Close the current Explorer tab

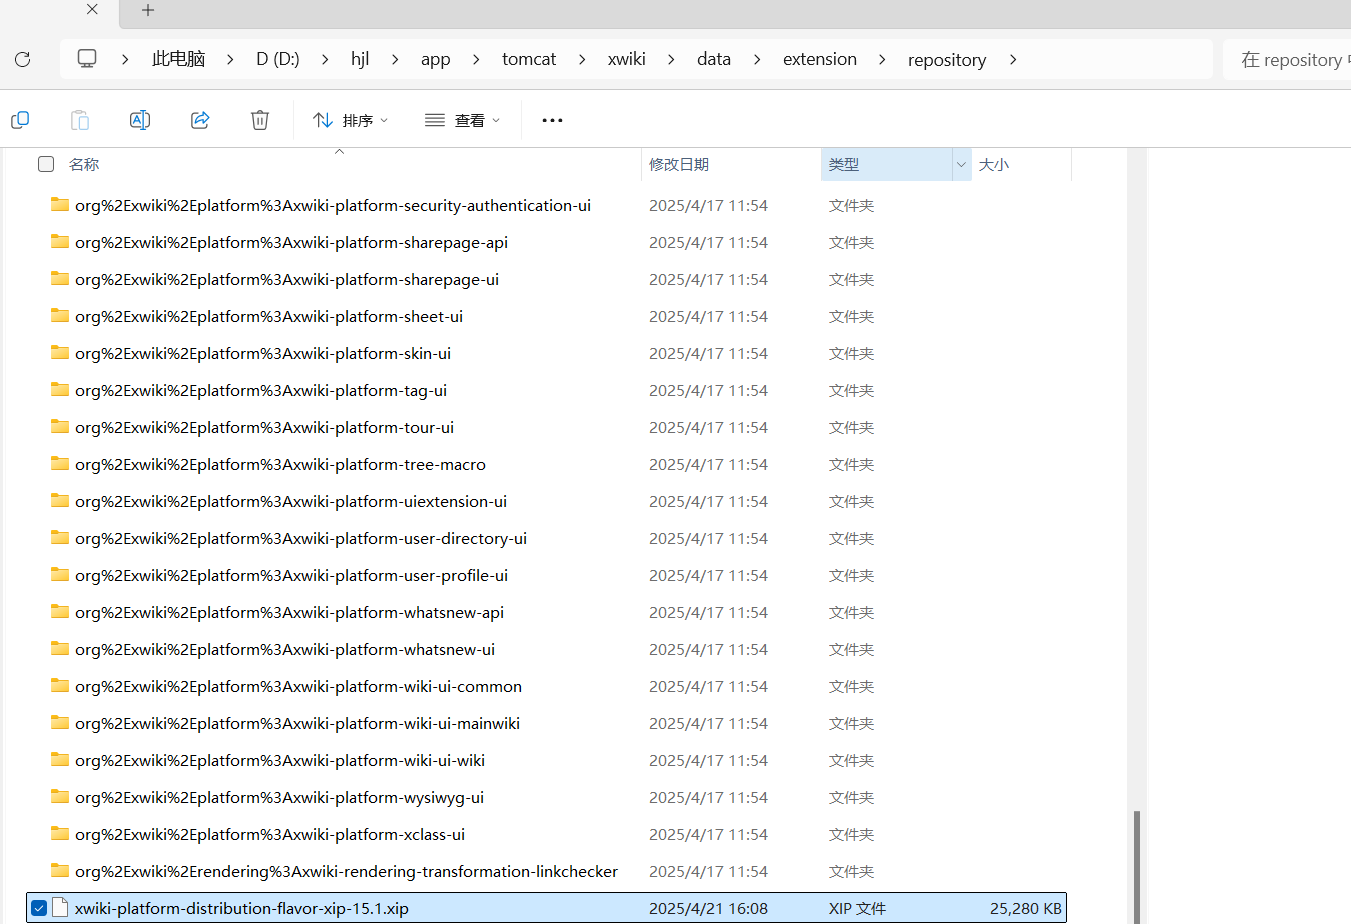[92, 10]
